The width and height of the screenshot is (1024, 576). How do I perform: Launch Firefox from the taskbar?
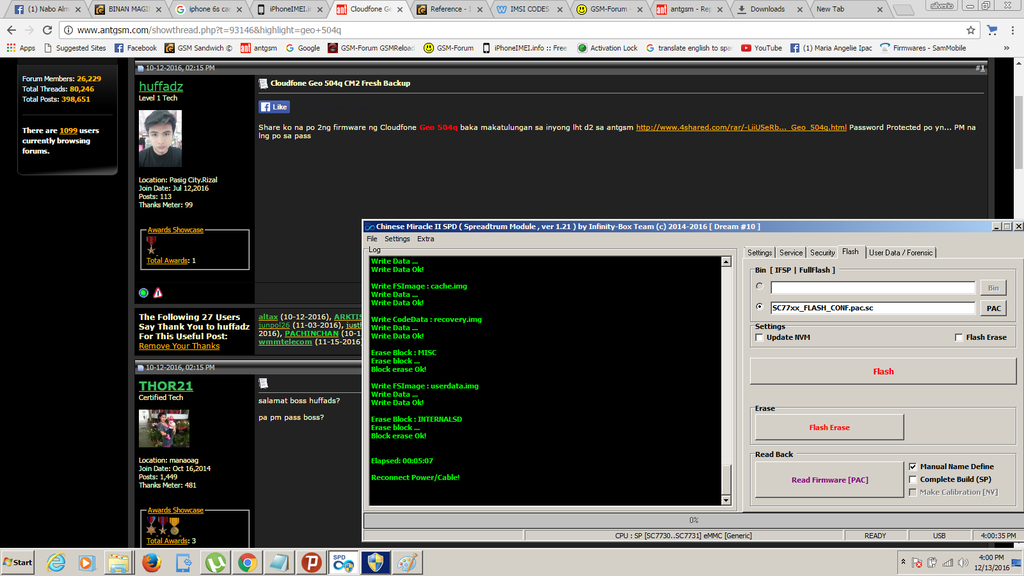tap(152, 562)
